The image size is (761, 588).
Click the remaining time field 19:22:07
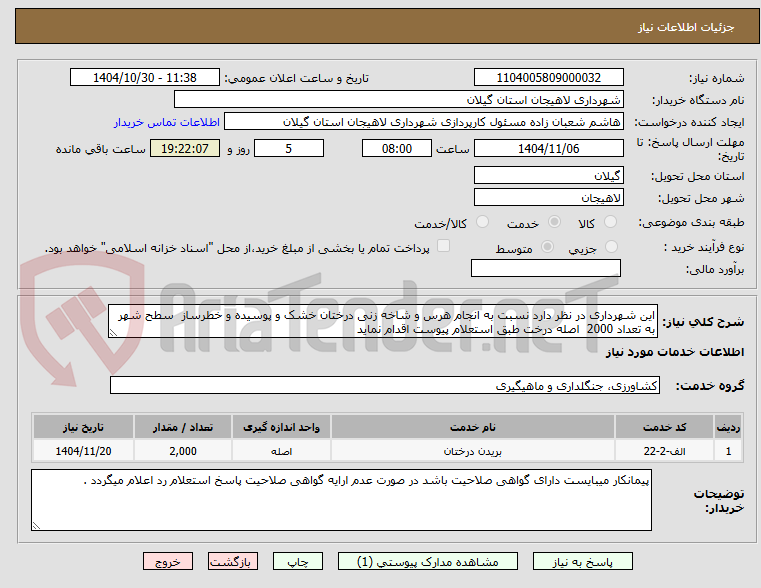click(185, 148)
